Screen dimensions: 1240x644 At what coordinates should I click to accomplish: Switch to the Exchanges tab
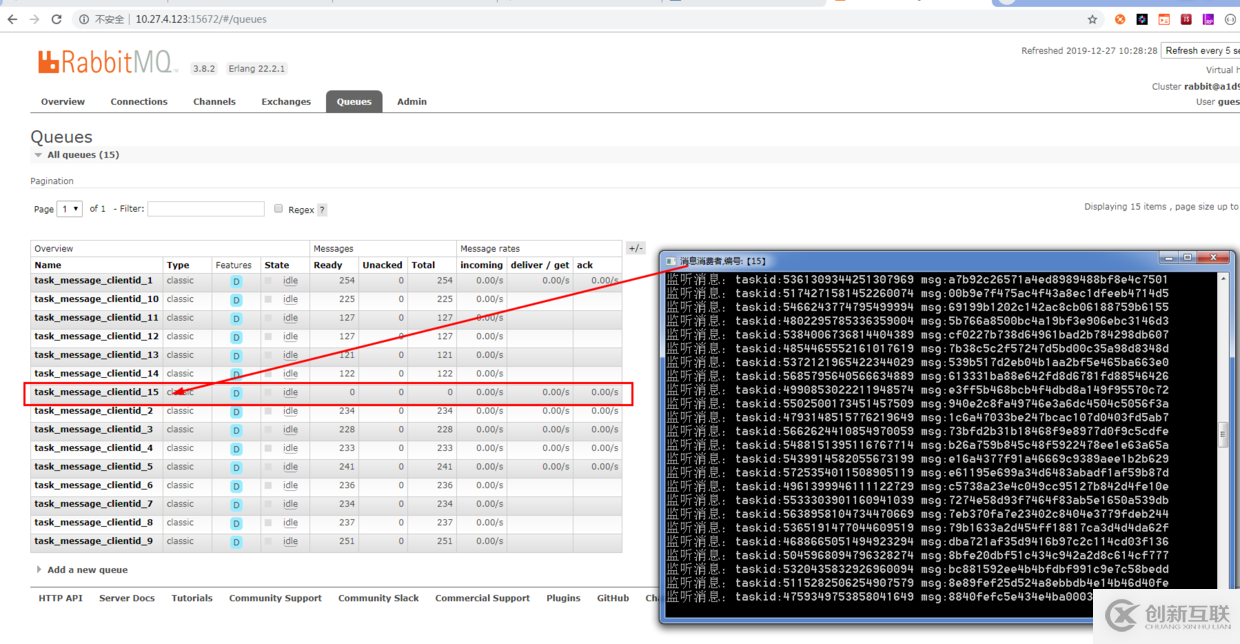(x=286, y=102)
